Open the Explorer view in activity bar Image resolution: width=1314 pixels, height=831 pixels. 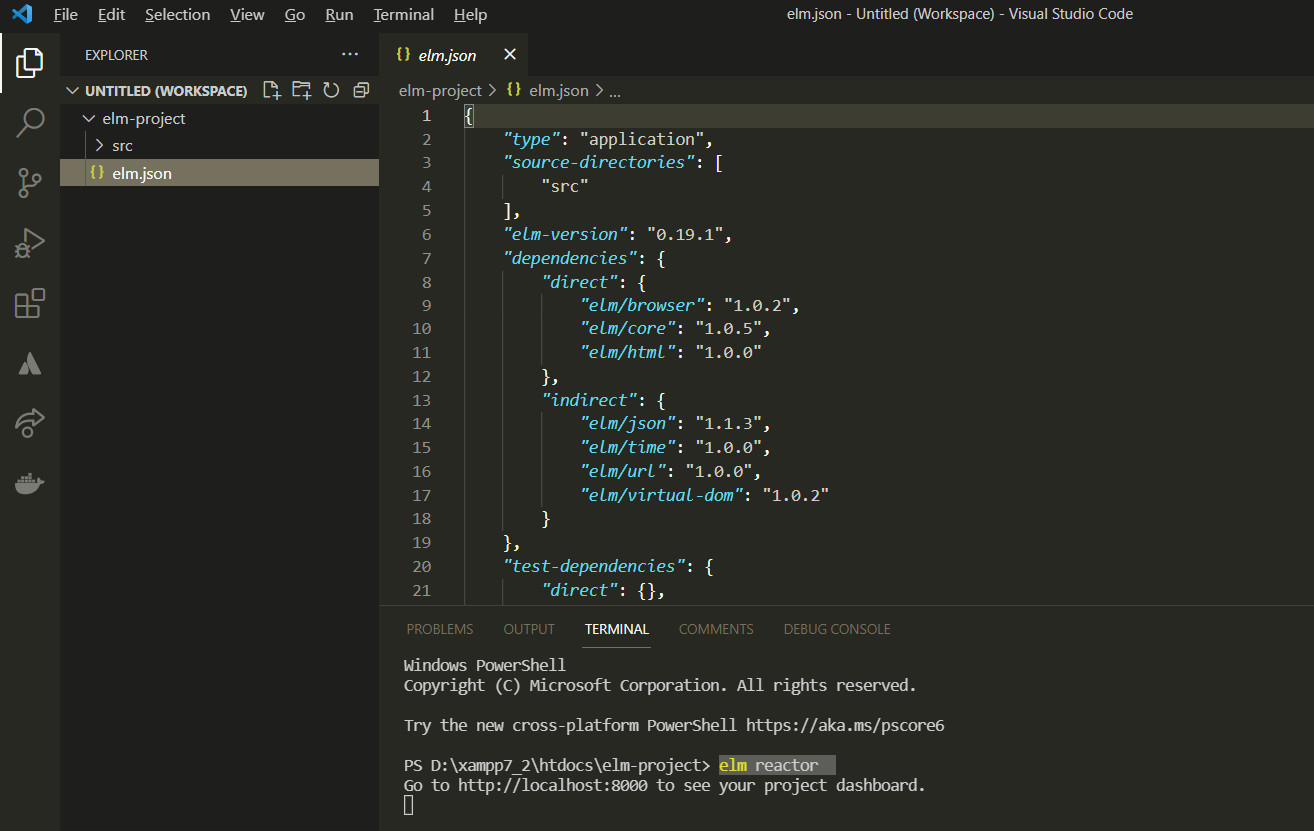pyautogui.click(x=29, y=62)
